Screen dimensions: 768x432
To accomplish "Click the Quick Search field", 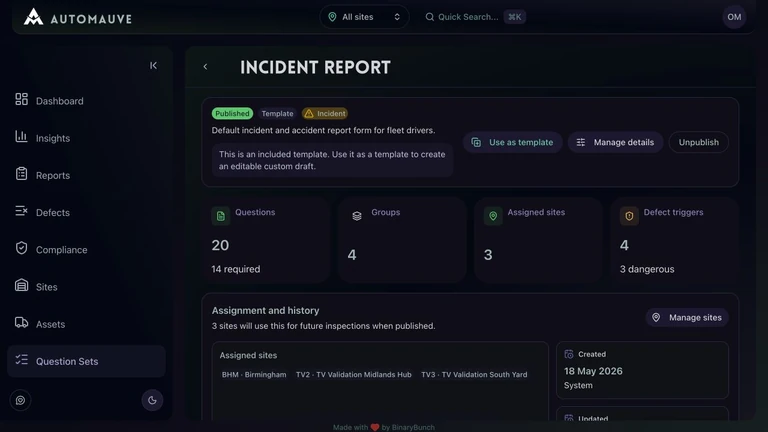I will [x=475, y=17].
